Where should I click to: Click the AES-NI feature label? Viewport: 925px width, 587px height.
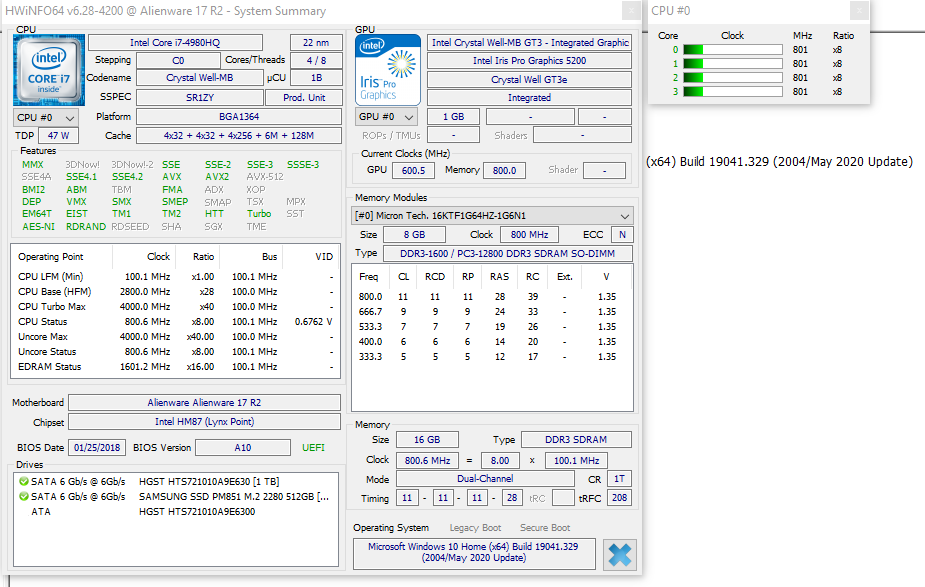(38, 227)
